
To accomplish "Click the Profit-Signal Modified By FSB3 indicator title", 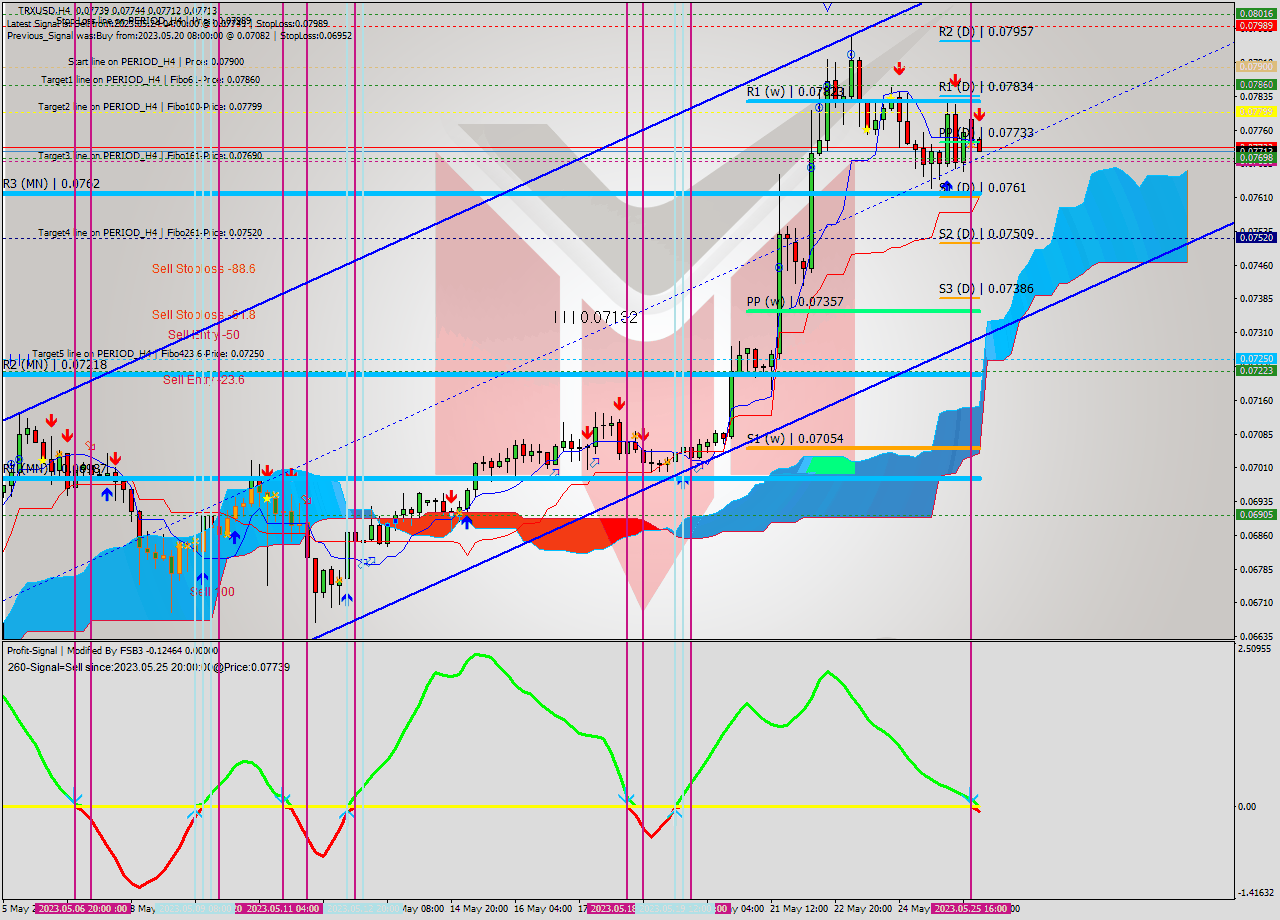I will tap(112, 650).
